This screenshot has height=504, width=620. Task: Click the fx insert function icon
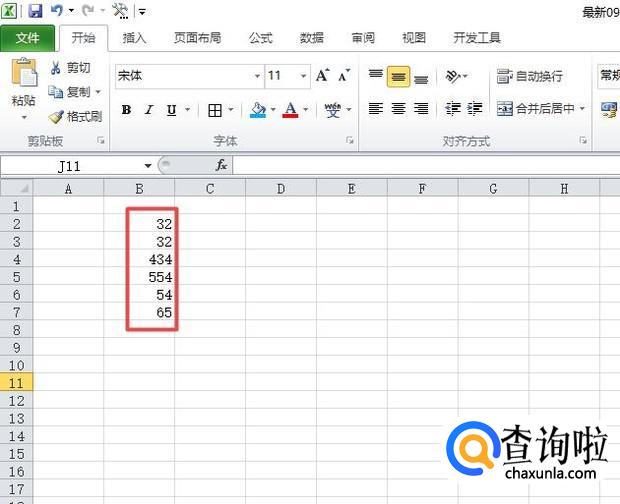click(x=221, y=165)
